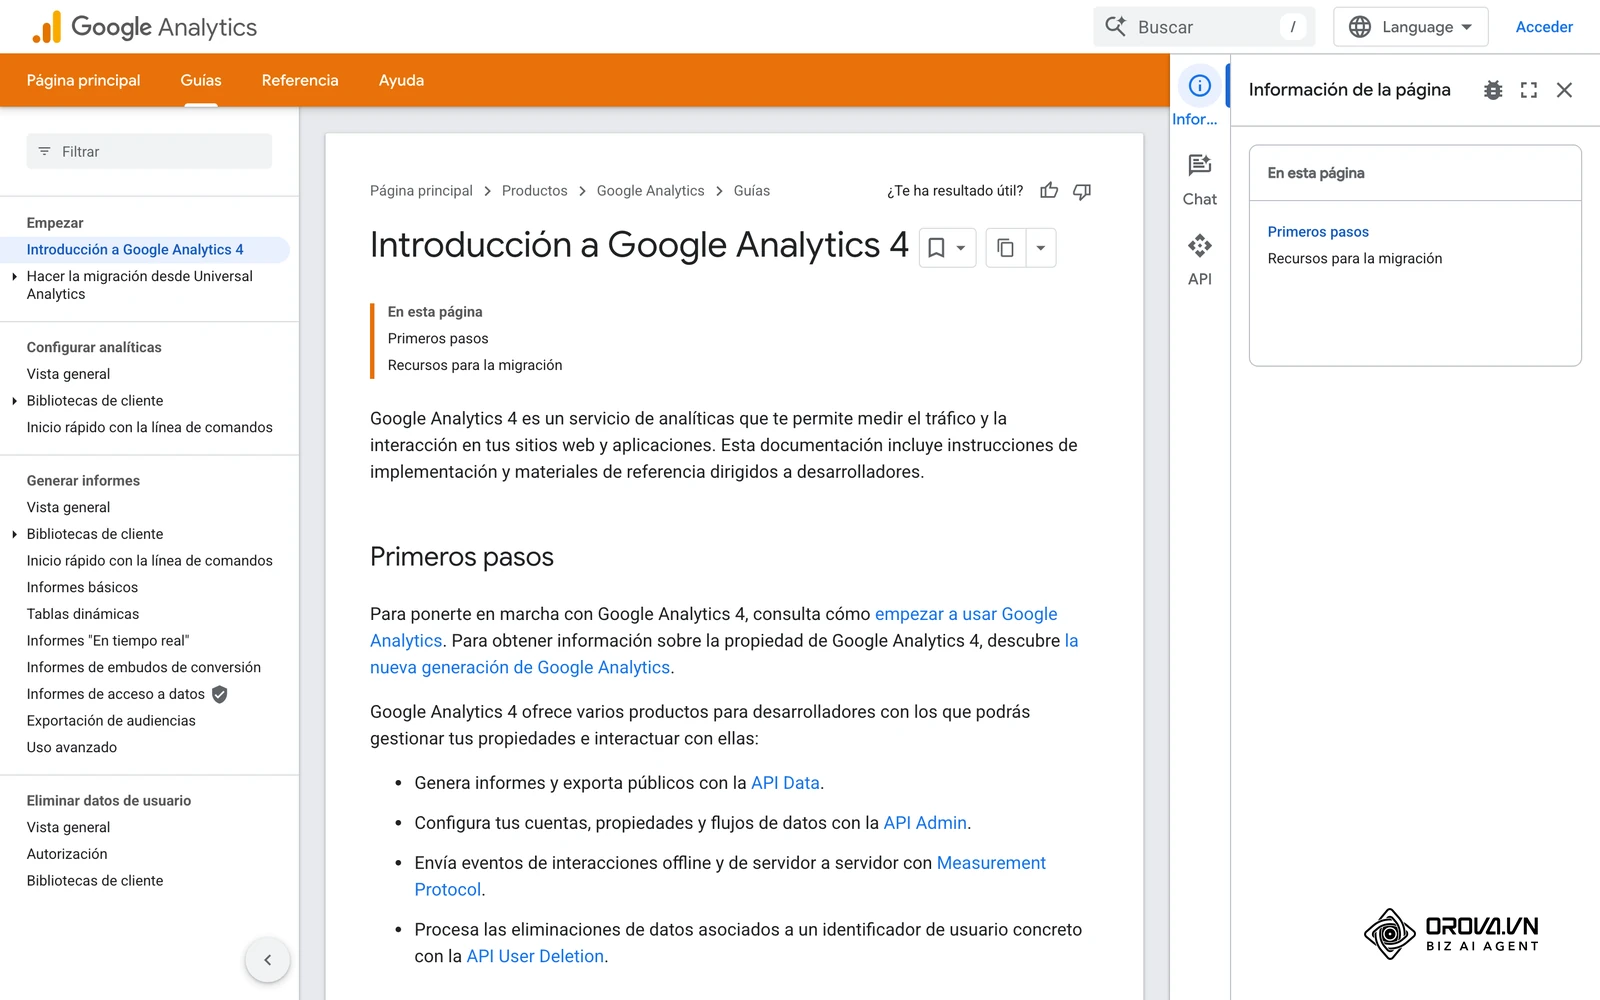Open the copy options dropdown arrow
This screenshot has width=1600, height=1000.
coord(1040,248)
